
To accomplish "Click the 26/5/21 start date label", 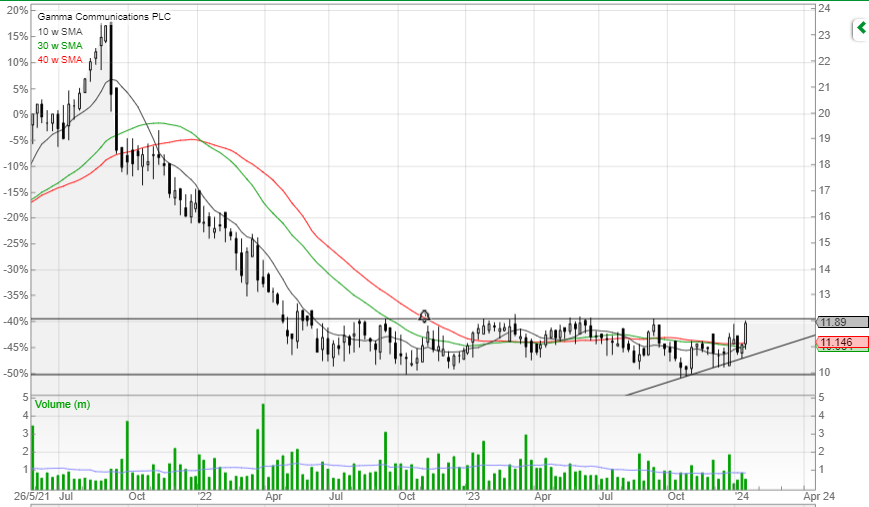I will (32, 496).
